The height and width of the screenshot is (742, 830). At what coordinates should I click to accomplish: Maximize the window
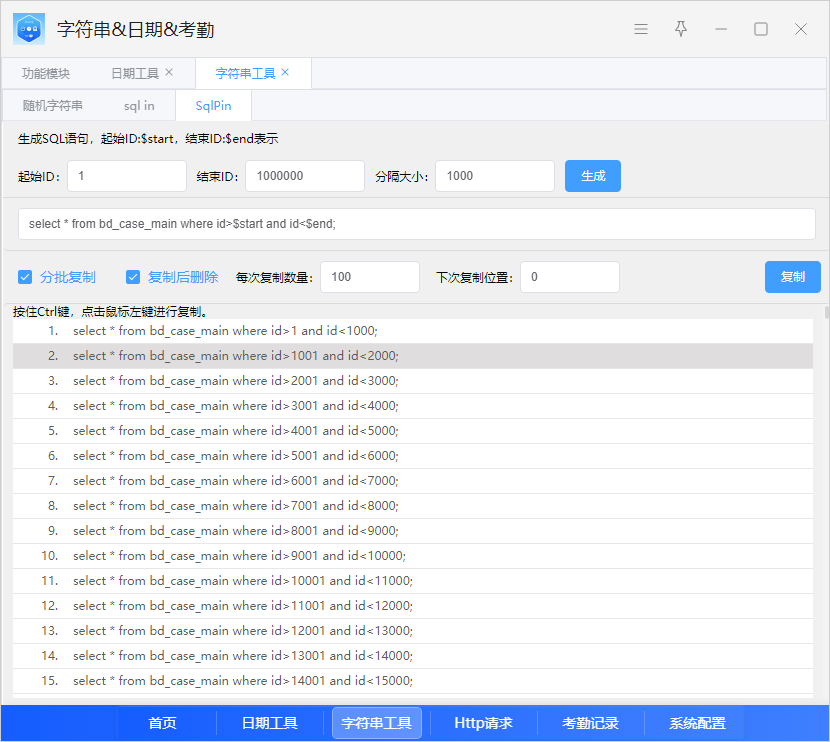(x=761, y=29)
